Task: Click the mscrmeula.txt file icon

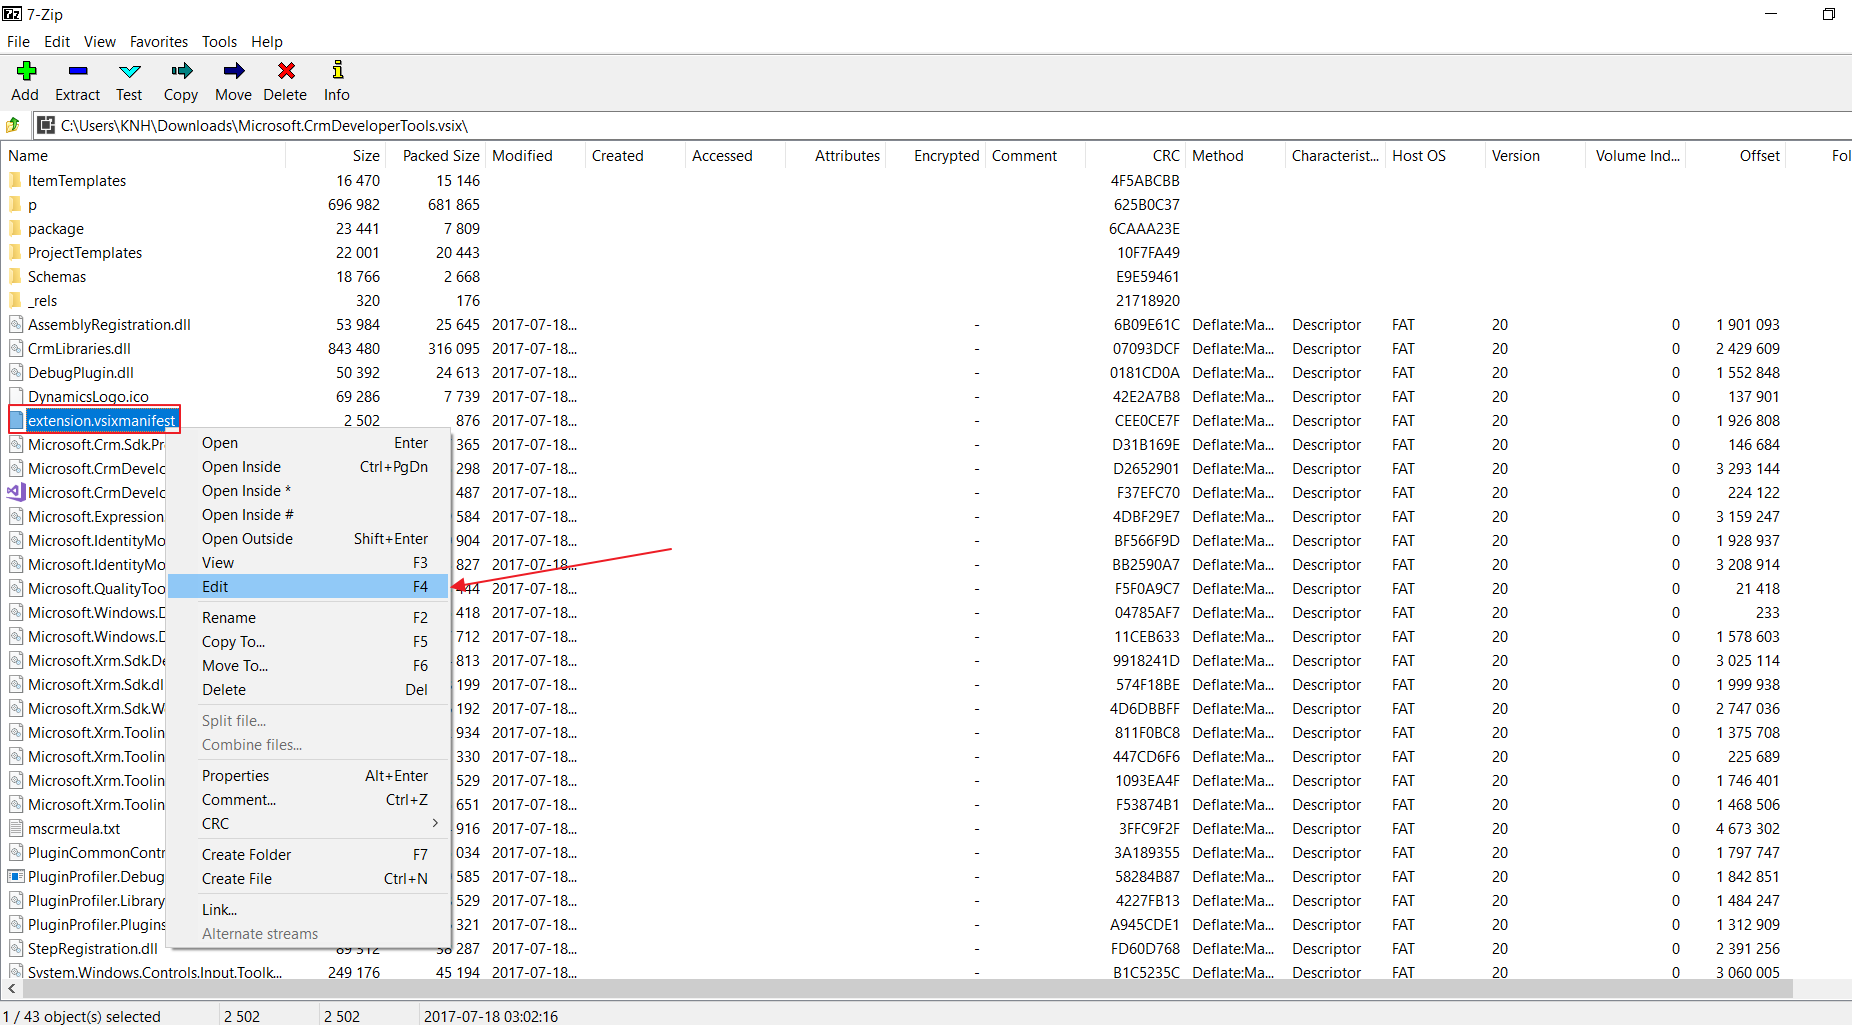Action: 16,829
